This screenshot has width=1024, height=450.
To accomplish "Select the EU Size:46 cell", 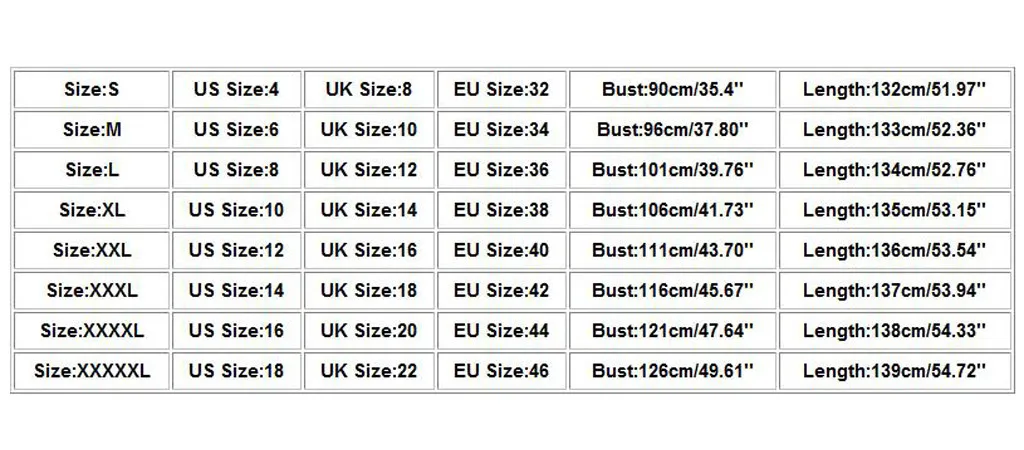I will click(501, 371).
